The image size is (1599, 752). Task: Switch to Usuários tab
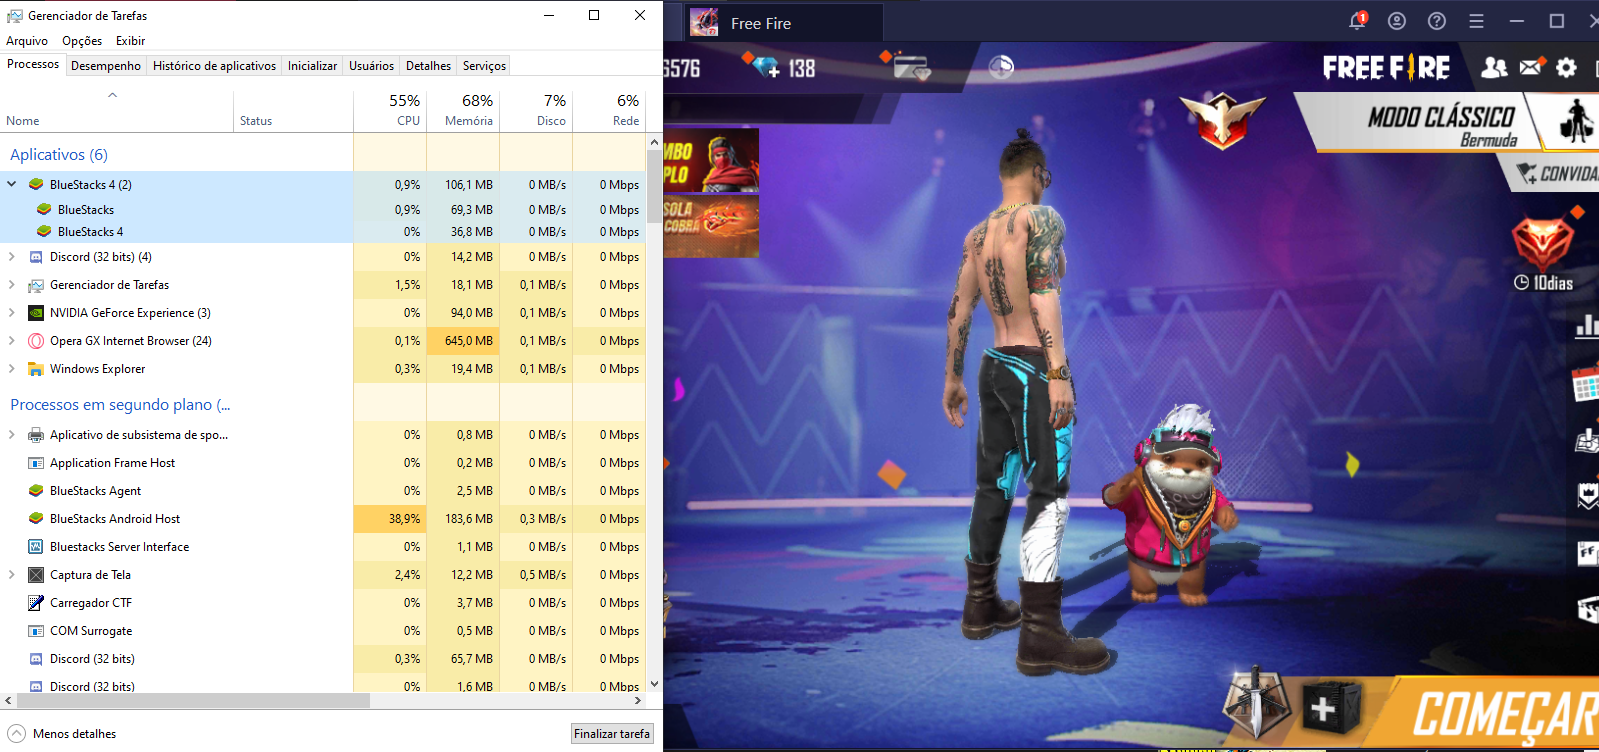pyautogui.click(x=371, y=66)
